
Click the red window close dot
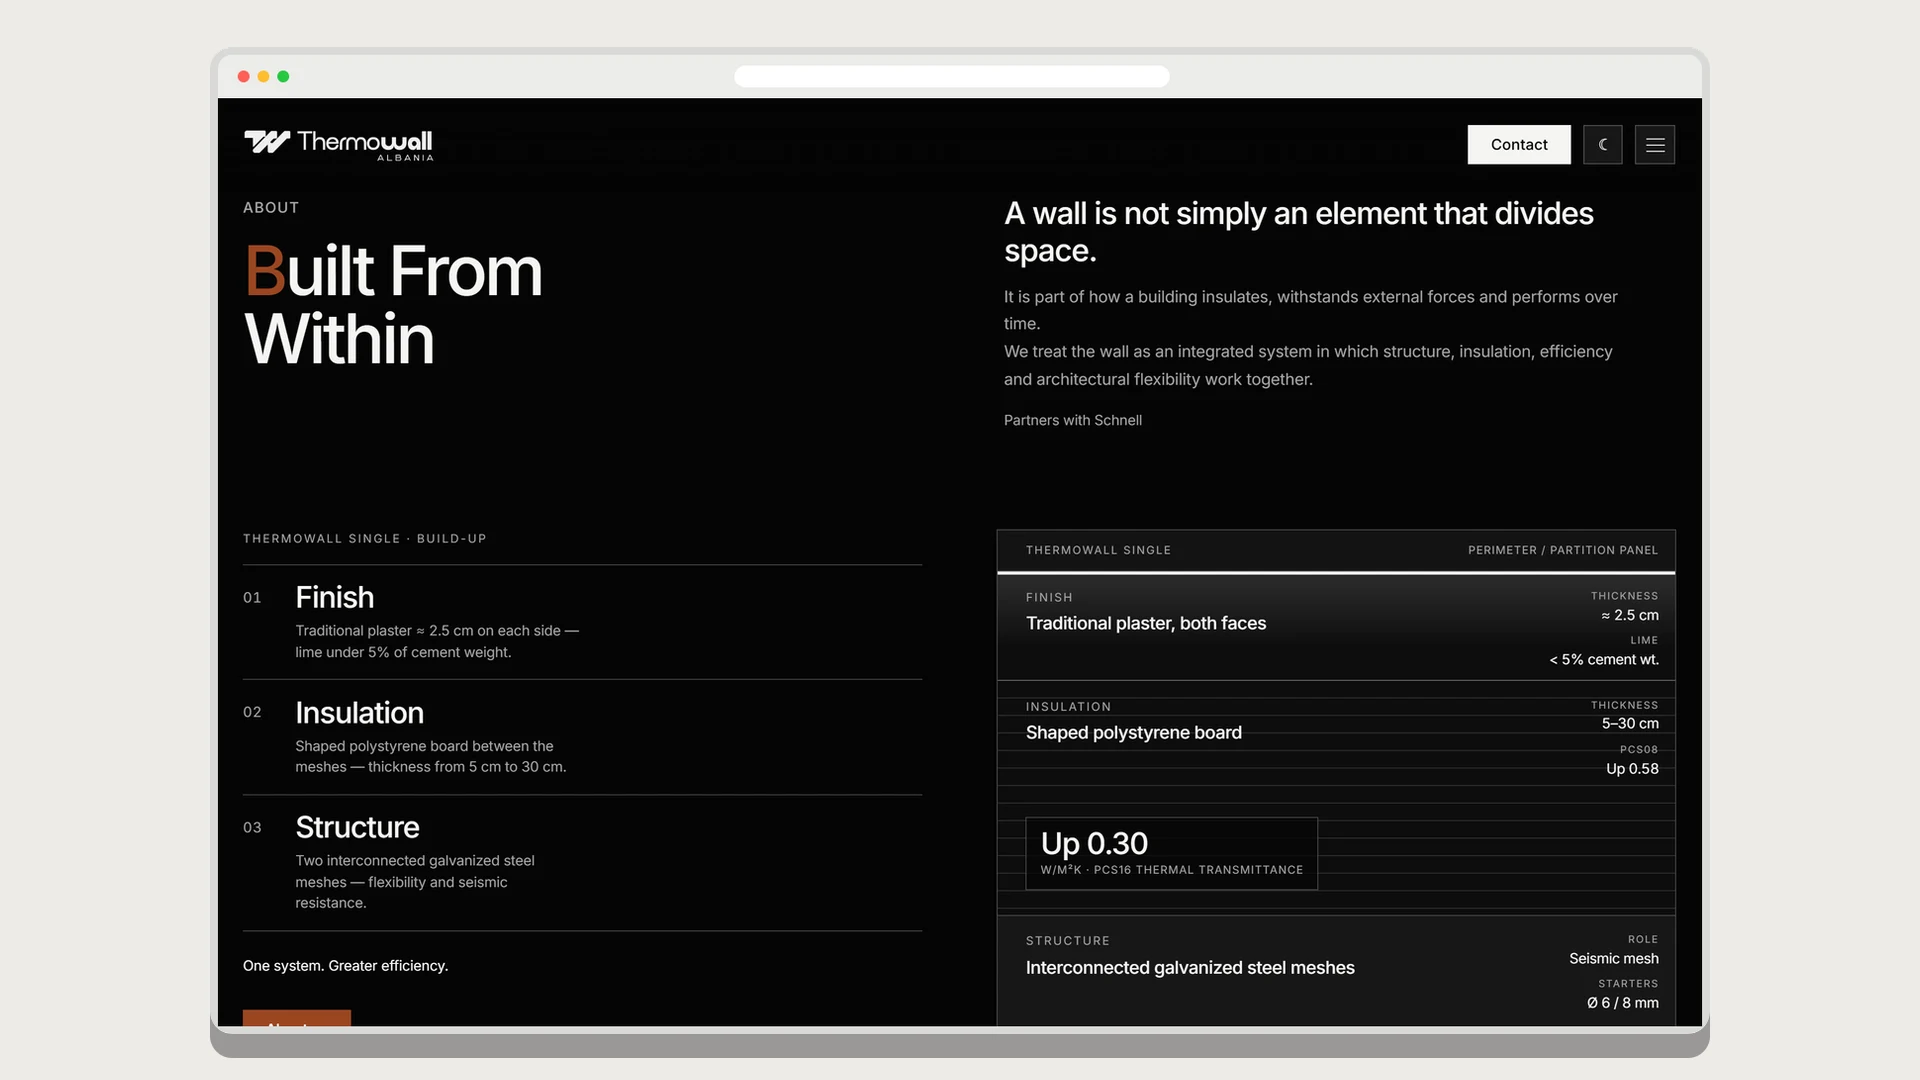pyautogui.click(x=243, y=77)
